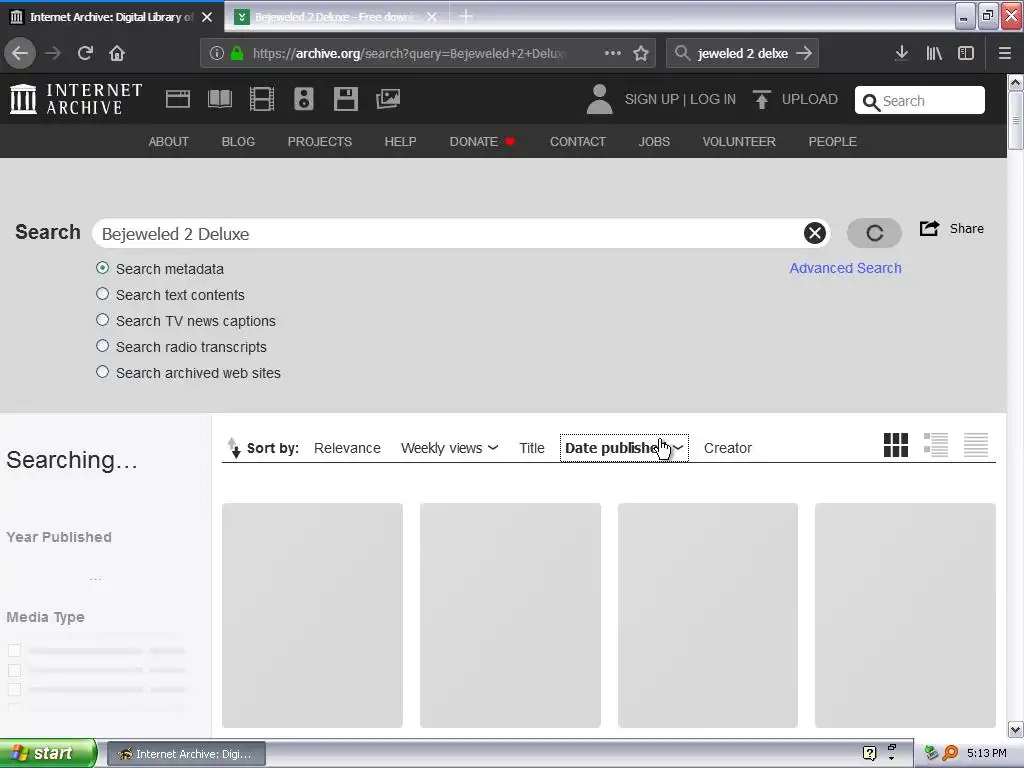Sort results by Title
This screenshot has height=768, width=1024.
[532, 448]
